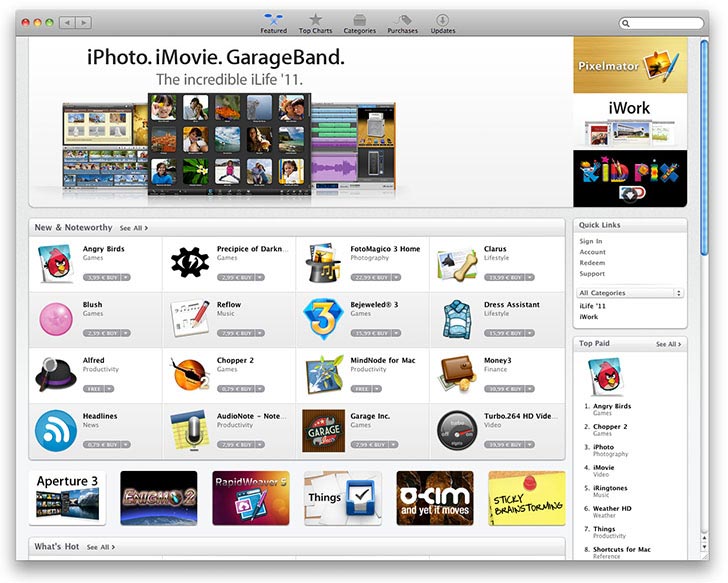Open the pink Blush app icon

(56, 319)
